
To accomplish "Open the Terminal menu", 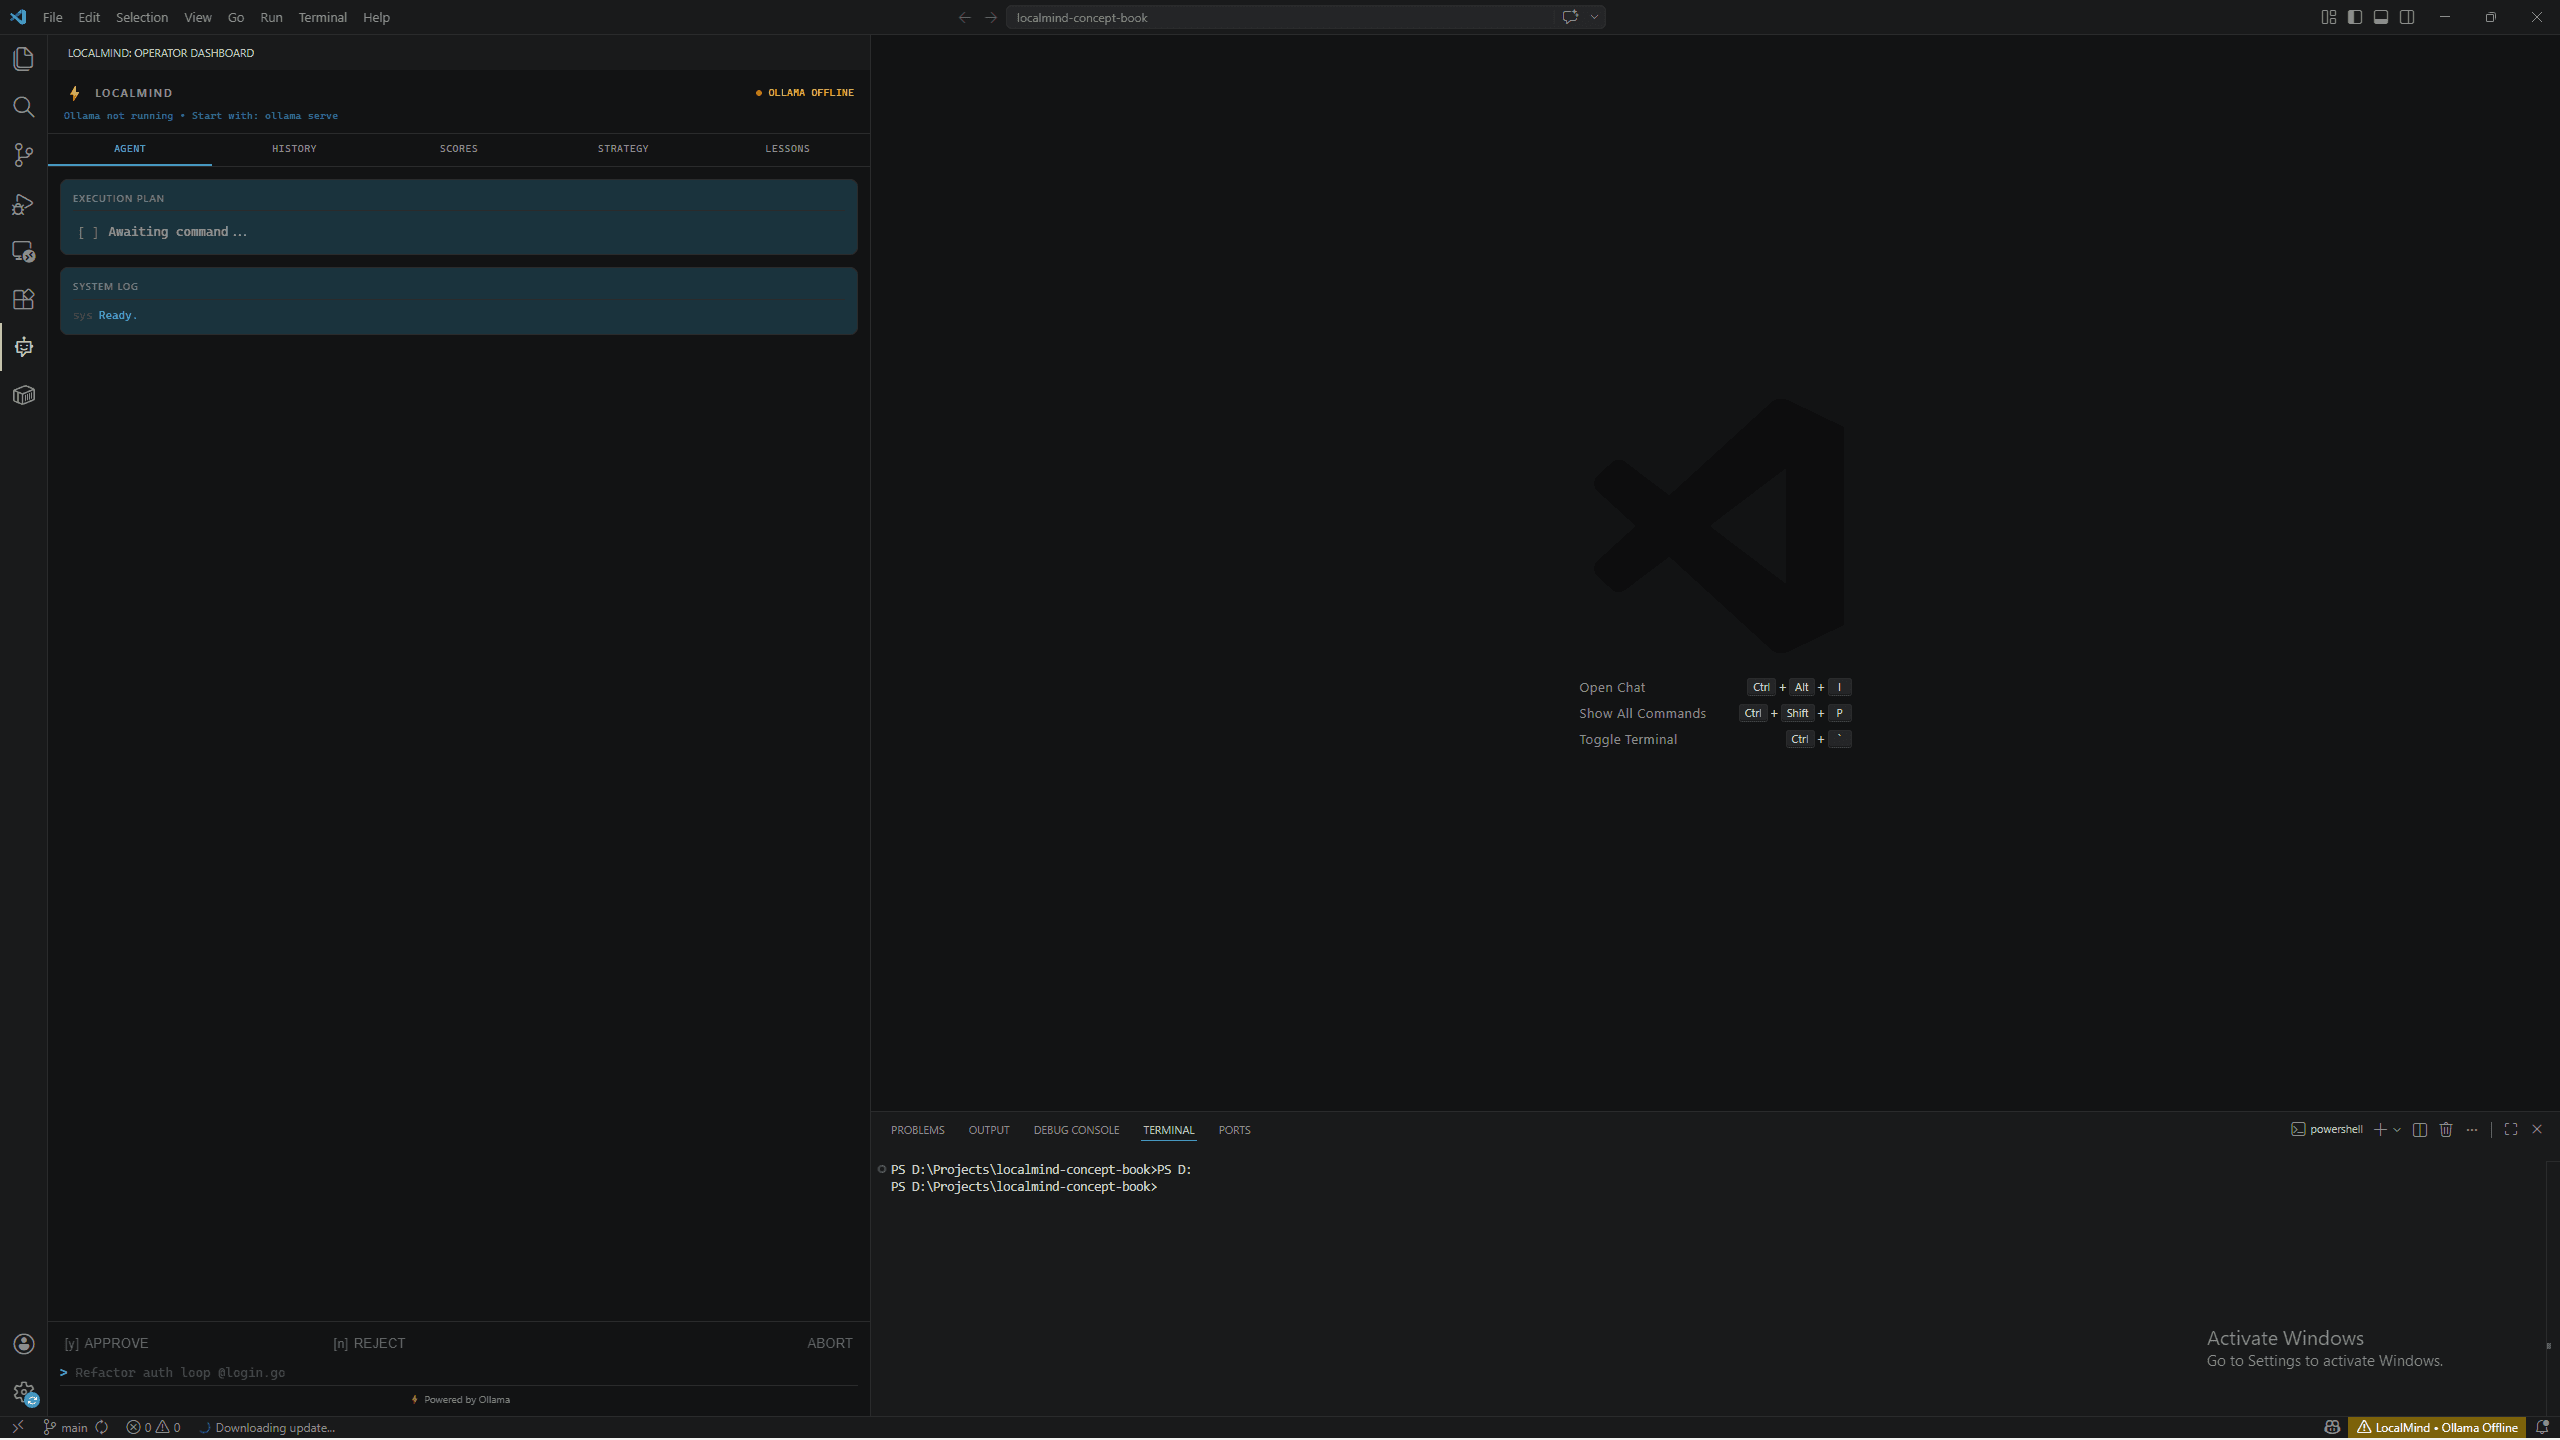I will tap(323, 17).
